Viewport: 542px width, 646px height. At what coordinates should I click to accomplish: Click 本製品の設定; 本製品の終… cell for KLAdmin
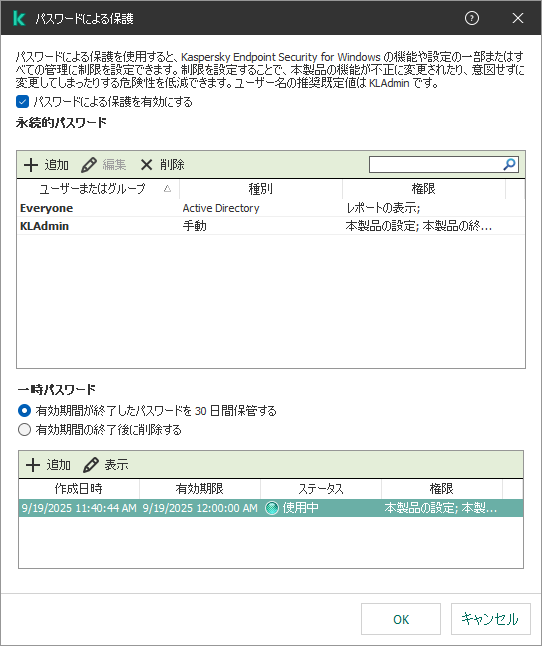click(418, 226)
